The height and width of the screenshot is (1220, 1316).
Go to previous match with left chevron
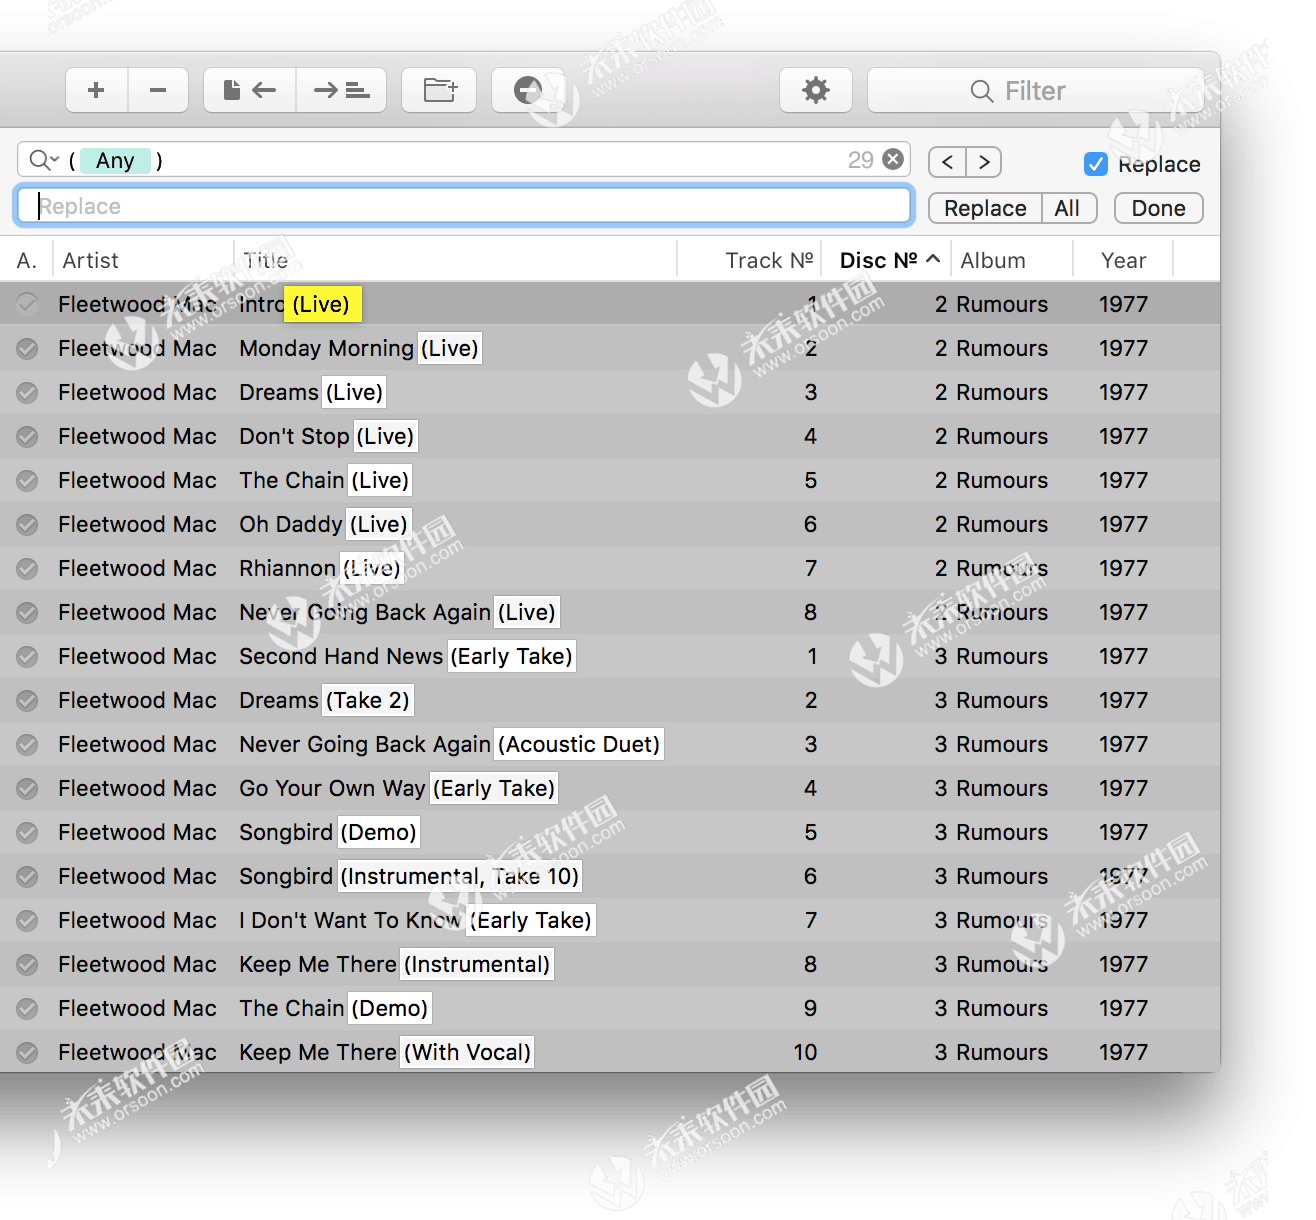(x=947, y=162)
